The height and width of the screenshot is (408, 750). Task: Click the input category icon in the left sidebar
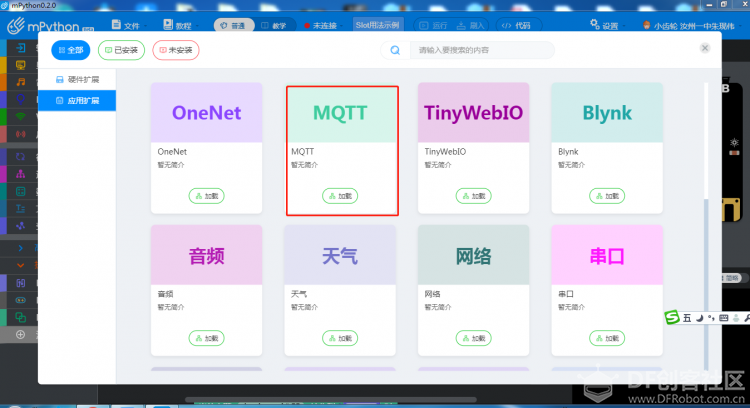point(21,48)
